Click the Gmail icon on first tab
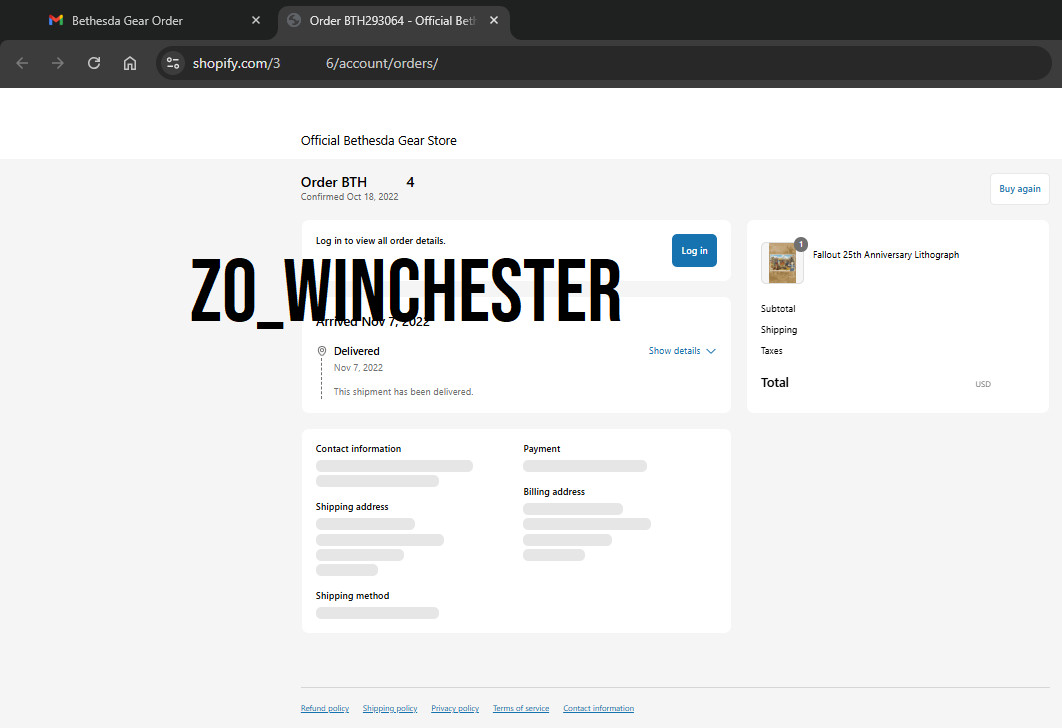 pyautogui.click(x=56, y=20)
